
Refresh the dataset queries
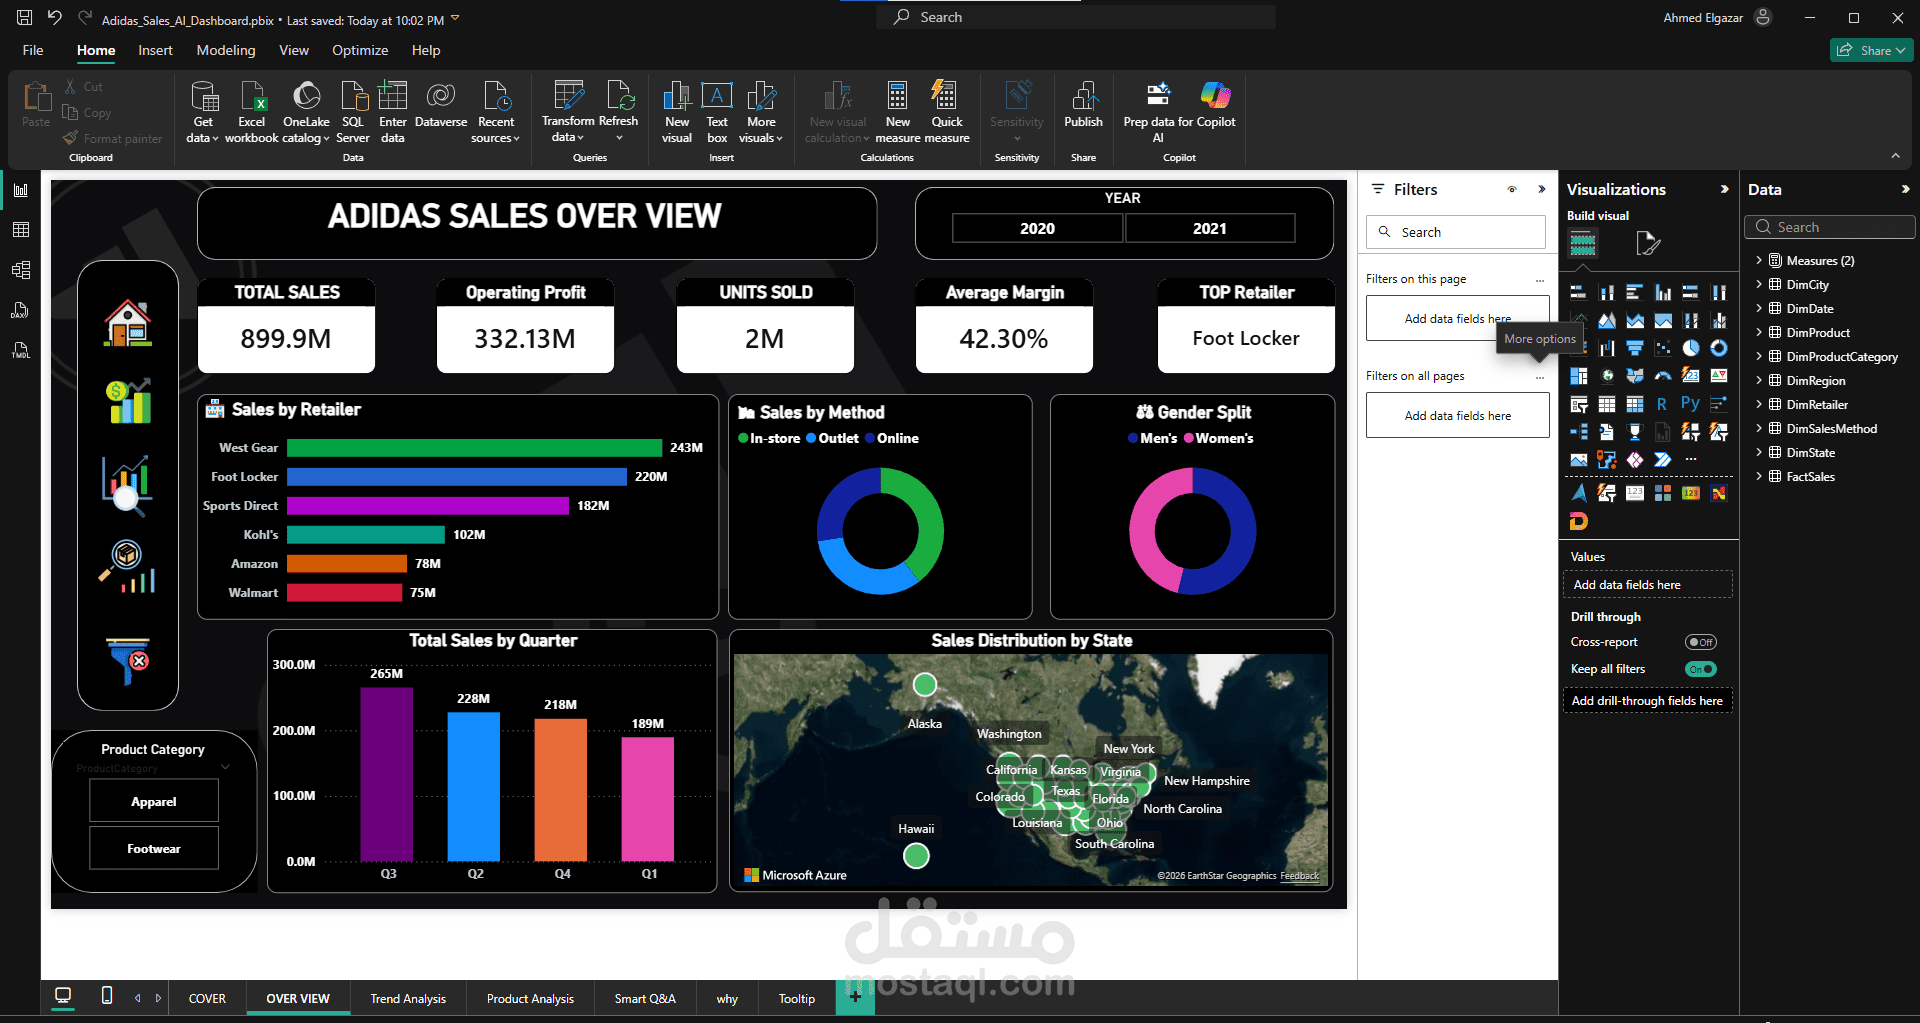pyautogui.click(x=619, y=110)
